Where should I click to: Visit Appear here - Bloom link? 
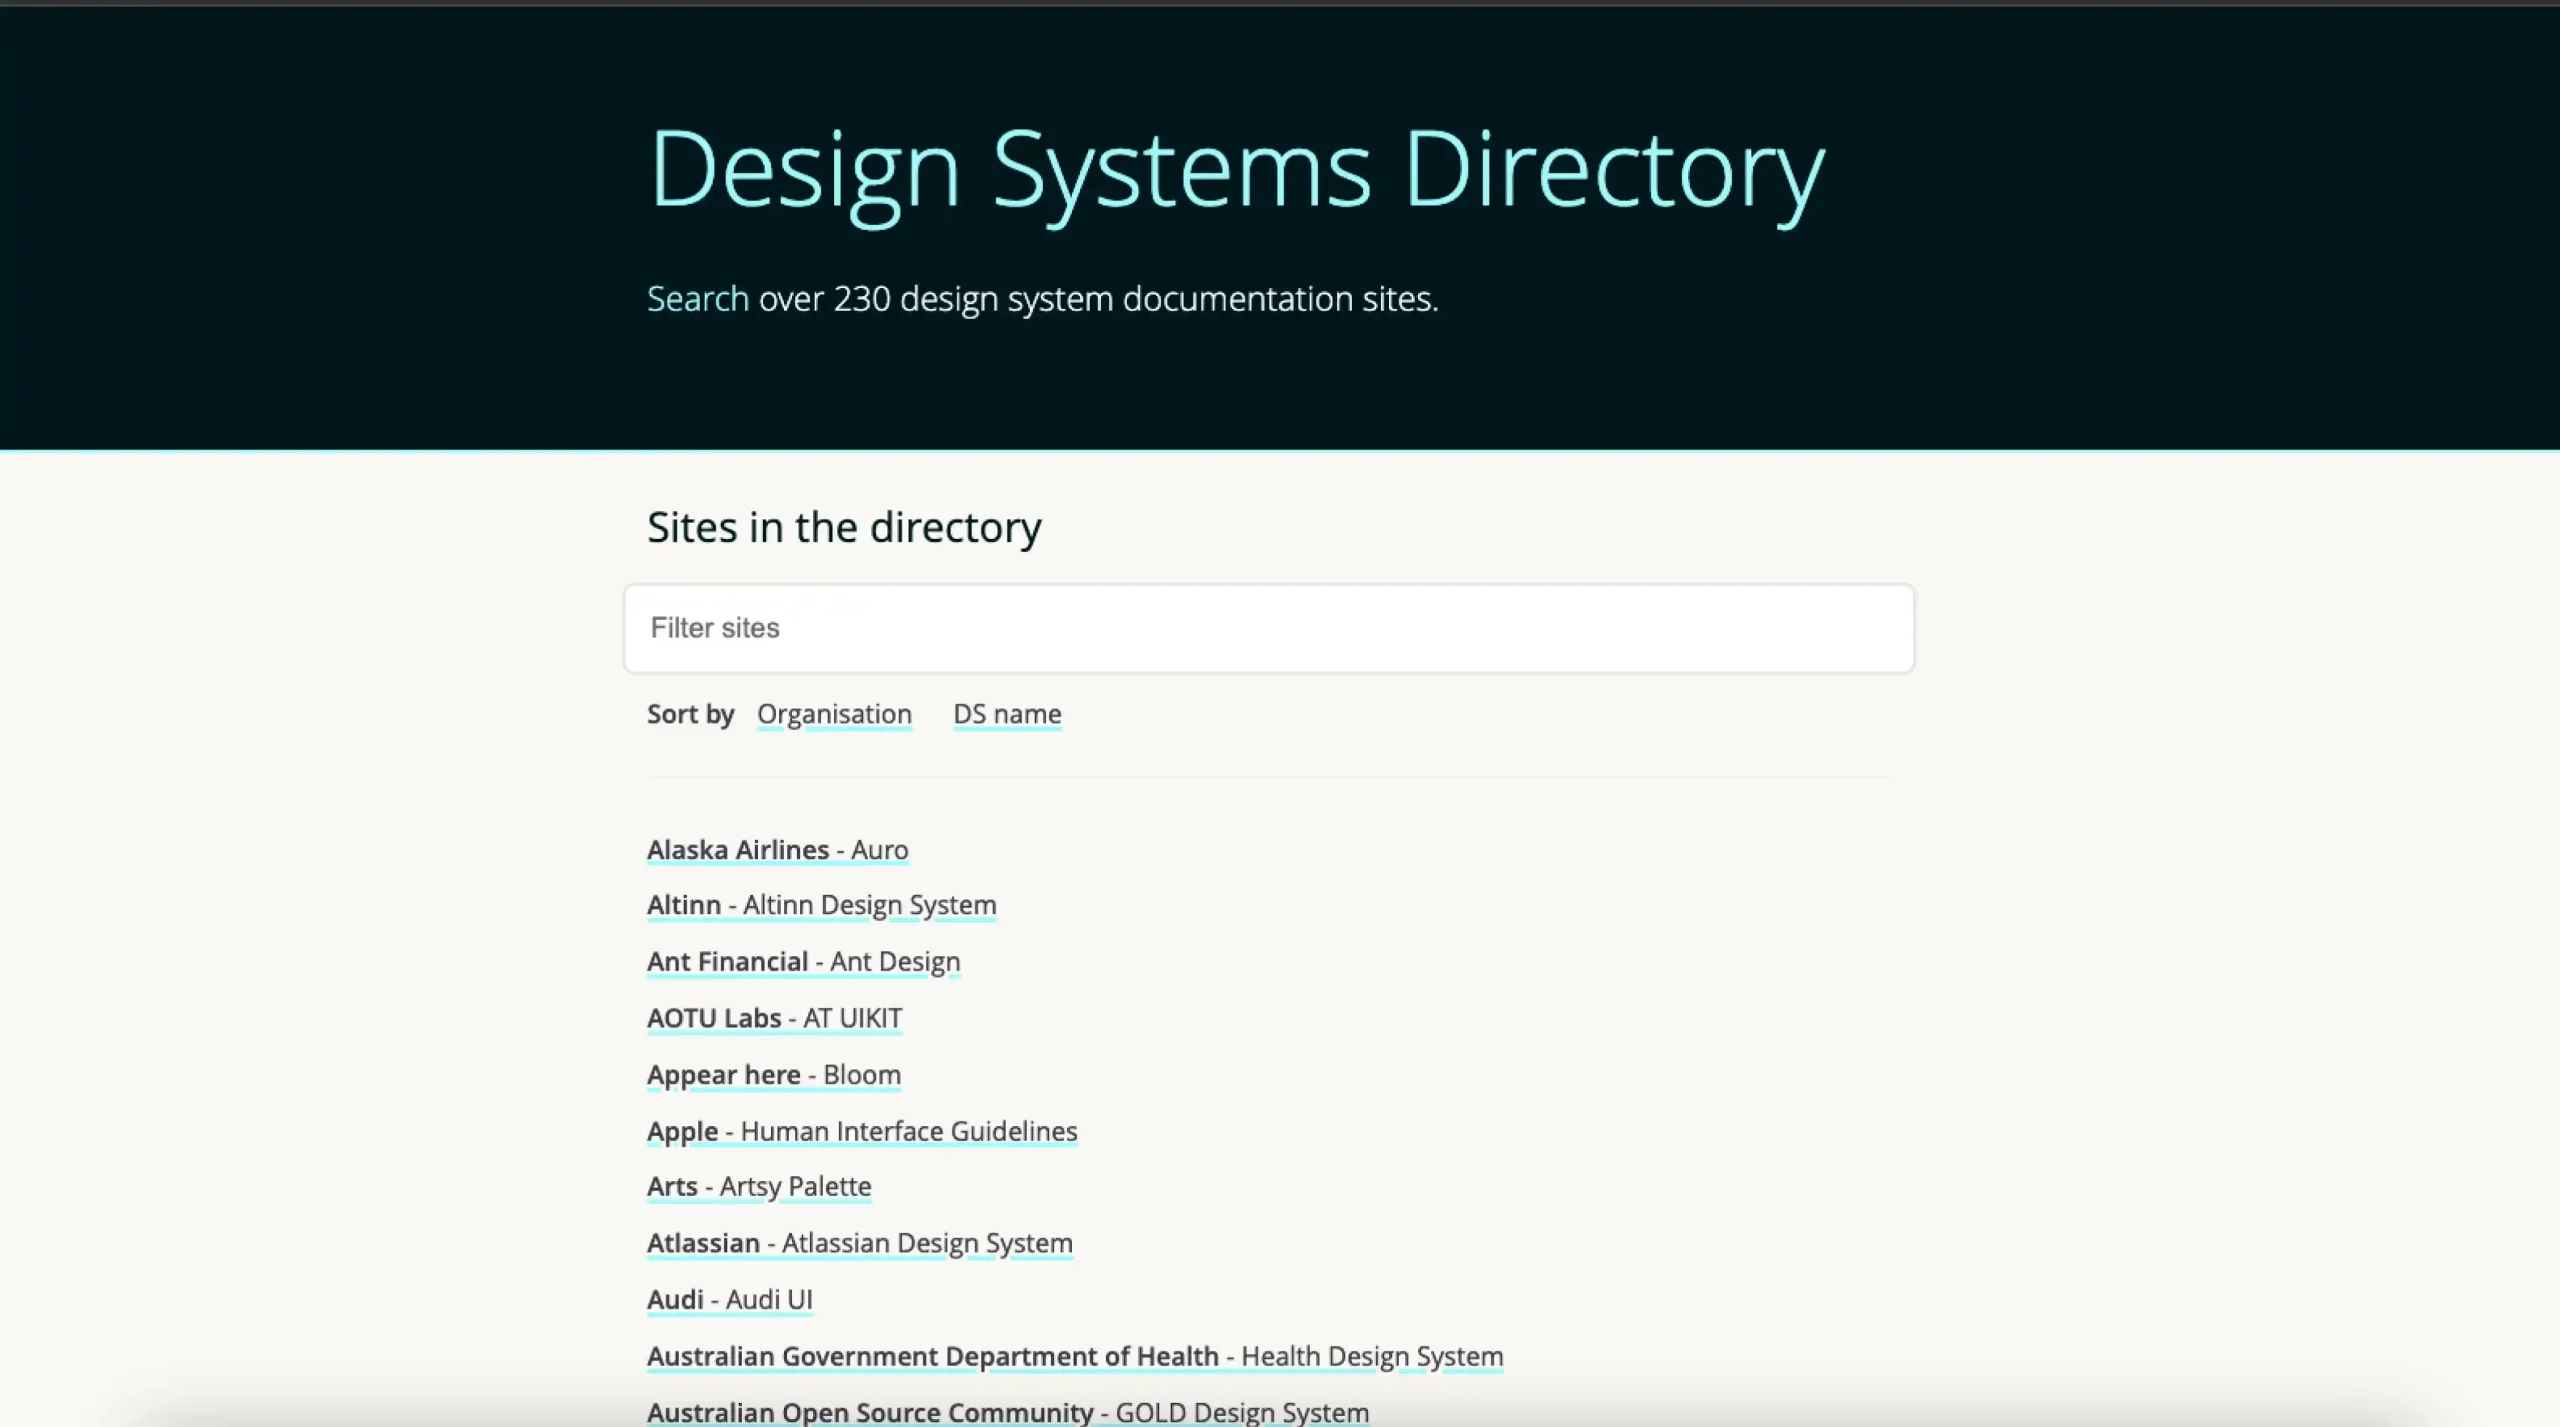pos(773,1075)
